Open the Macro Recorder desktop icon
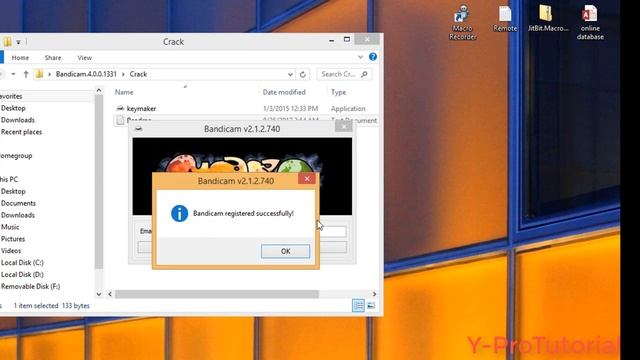Image resolution: width=640 pixels, height=360 pixels. 462,22
